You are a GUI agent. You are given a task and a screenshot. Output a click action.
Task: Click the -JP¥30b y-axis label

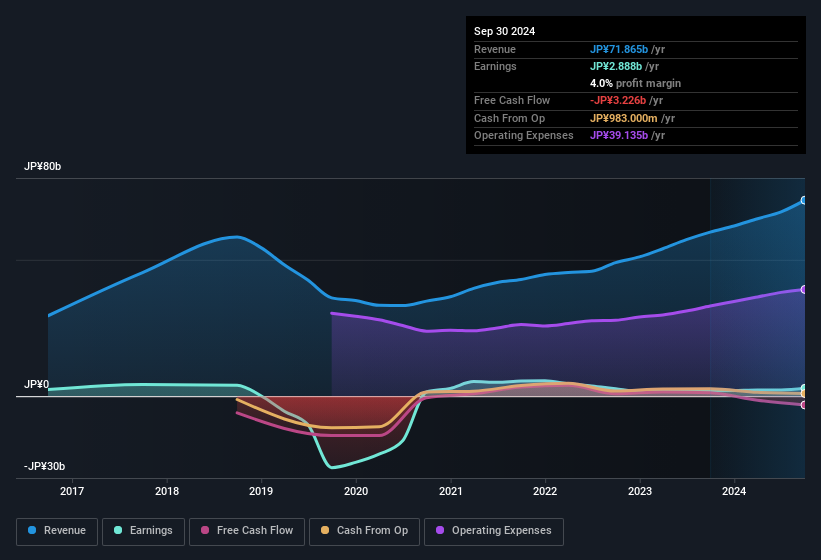[45, 467]
